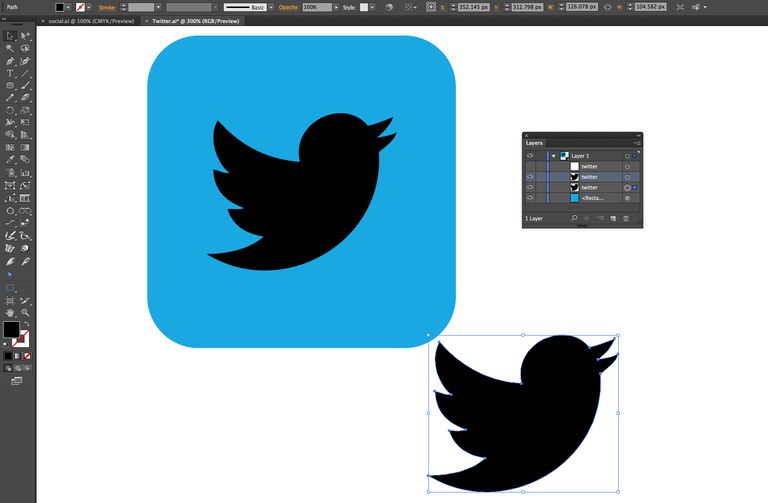Image resolution: width=768 pixels, height=503 pixels.
Task: Click Default Fill and Stroke icon
Action: coord(6,344)
